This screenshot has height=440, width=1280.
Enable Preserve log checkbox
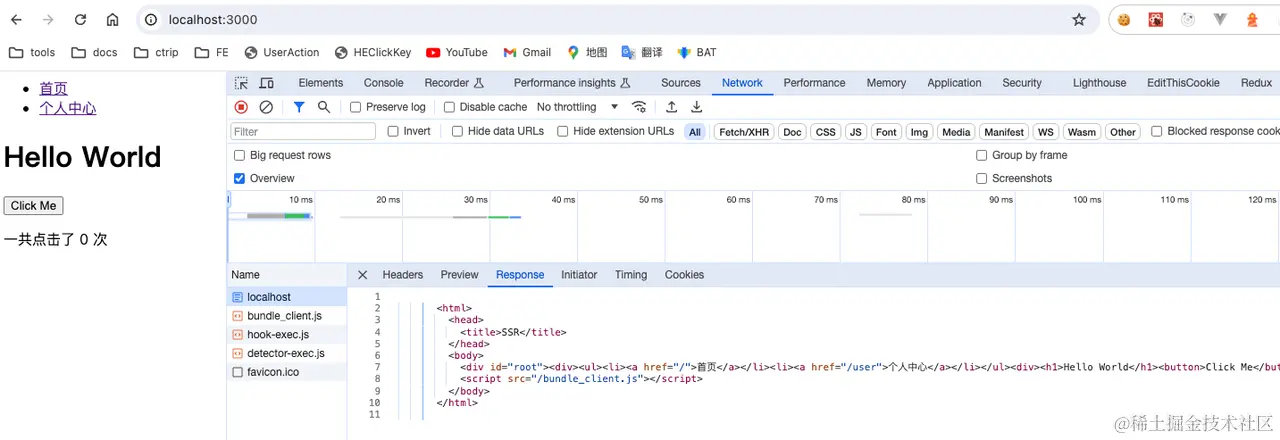click(355, 107)
